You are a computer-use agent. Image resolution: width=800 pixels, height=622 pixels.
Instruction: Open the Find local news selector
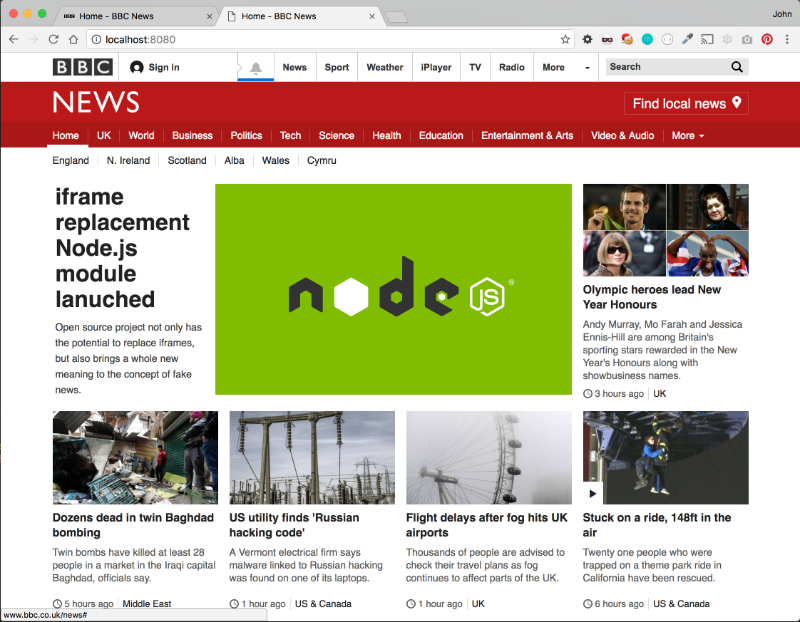[686, 104]
